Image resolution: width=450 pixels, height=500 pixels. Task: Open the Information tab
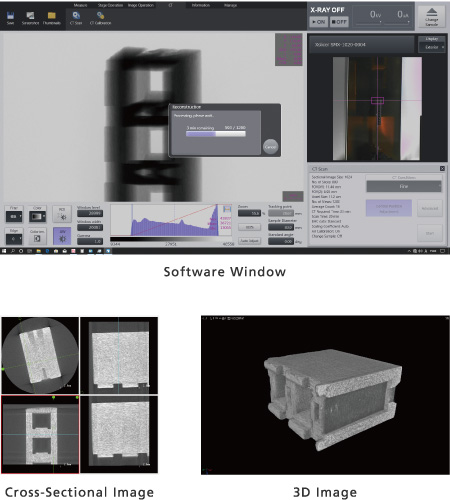coord(201,5)
